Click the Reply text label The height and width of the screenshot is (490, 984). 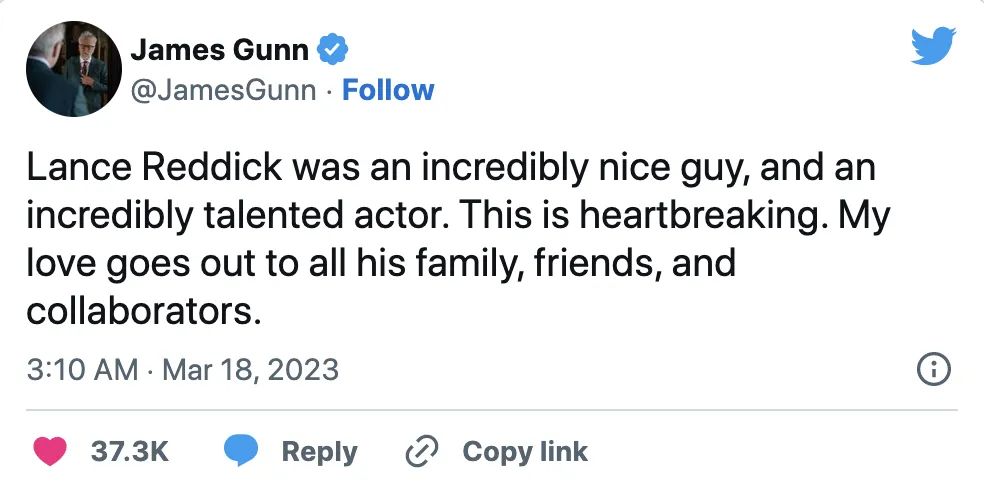[x=319, y=452]
